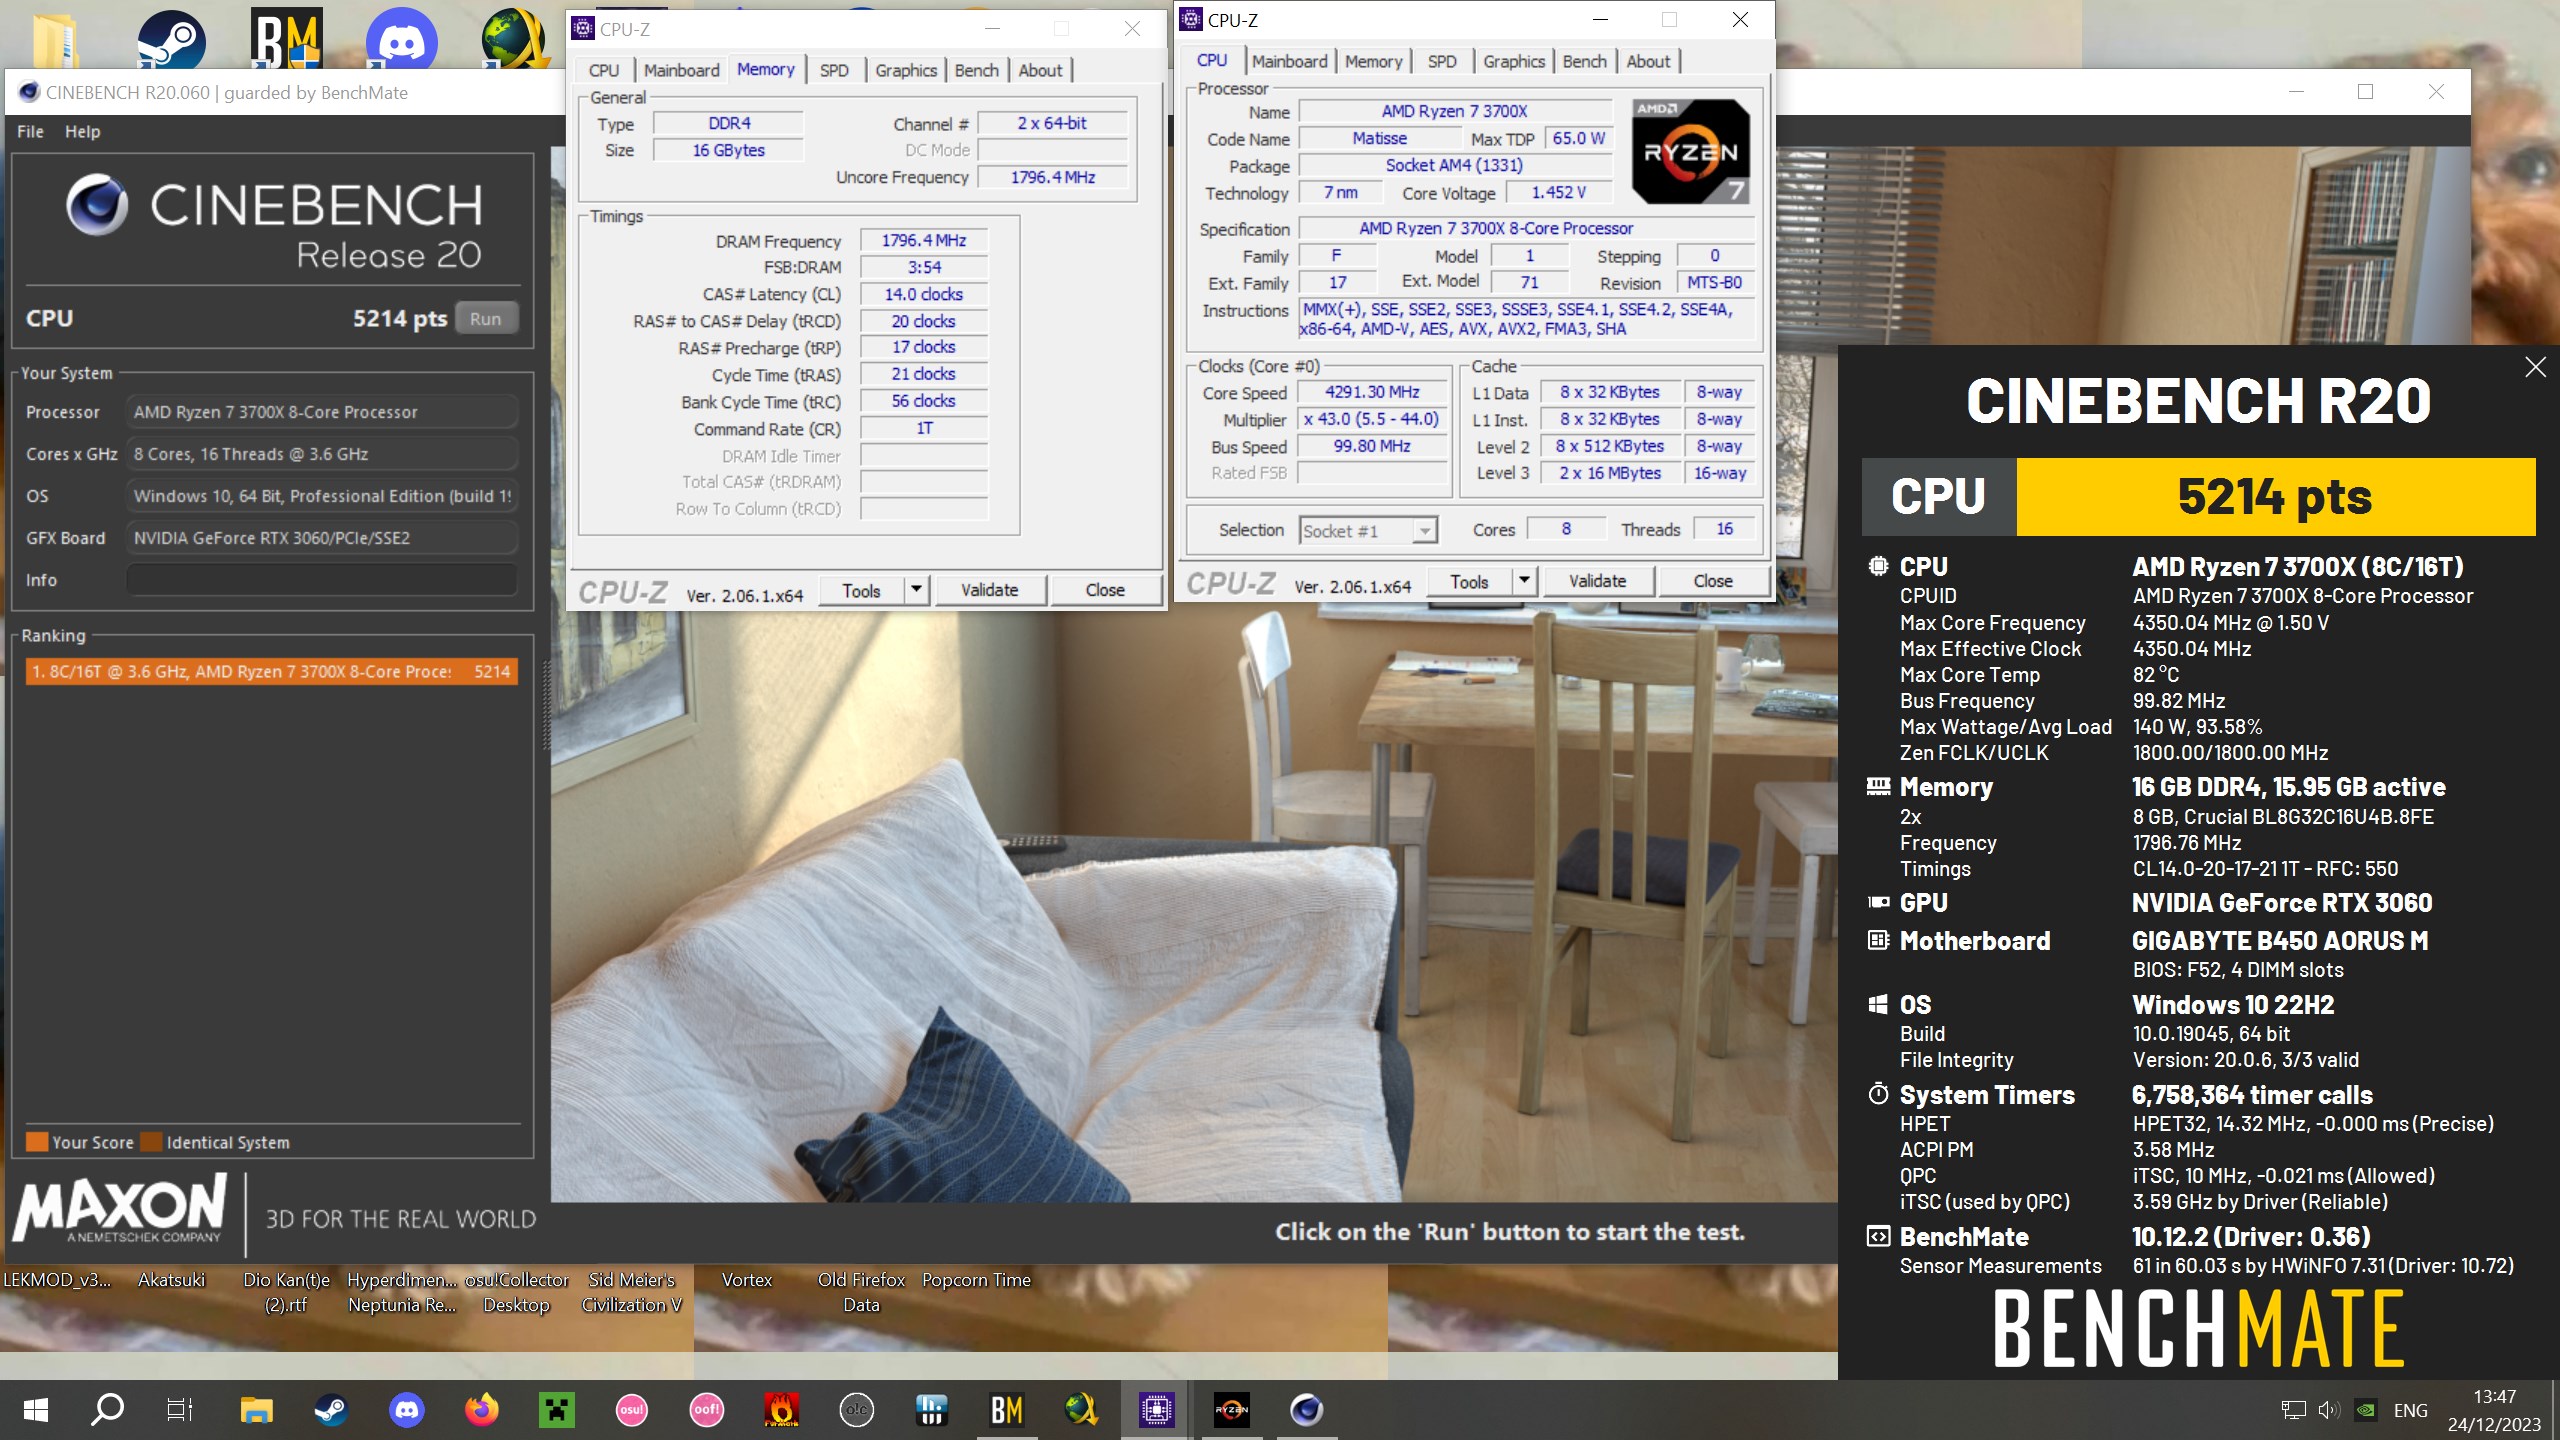Select the Vortex desktop shortcut label
The width and height of the screenshot is (2560, 1440).
(x=747, y=1280)
